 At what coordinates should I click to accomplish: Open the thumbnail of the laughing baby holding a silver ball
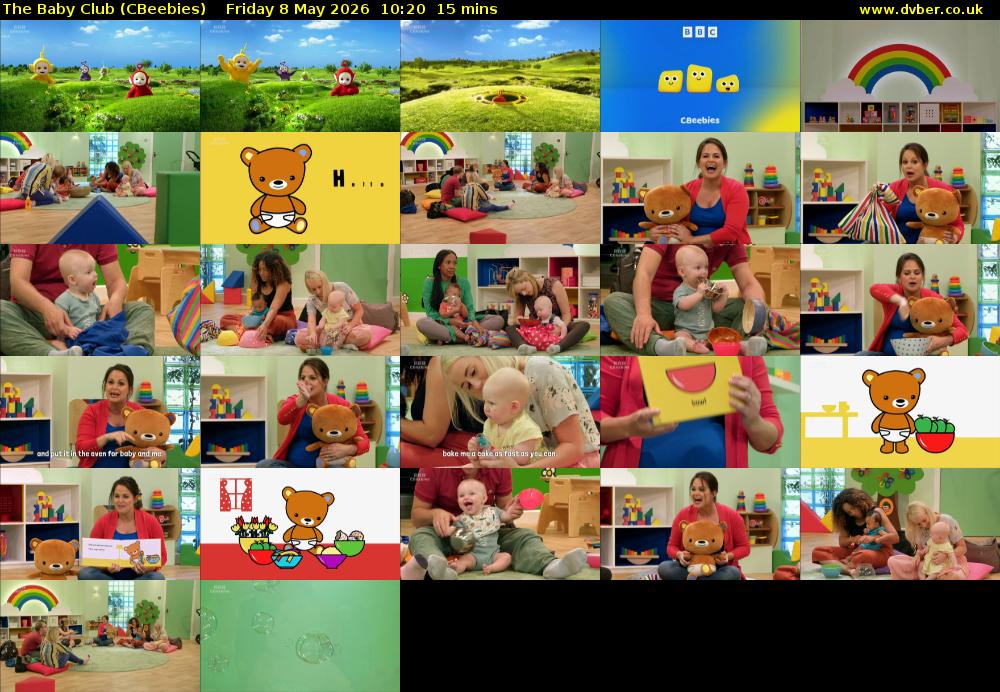500,524
